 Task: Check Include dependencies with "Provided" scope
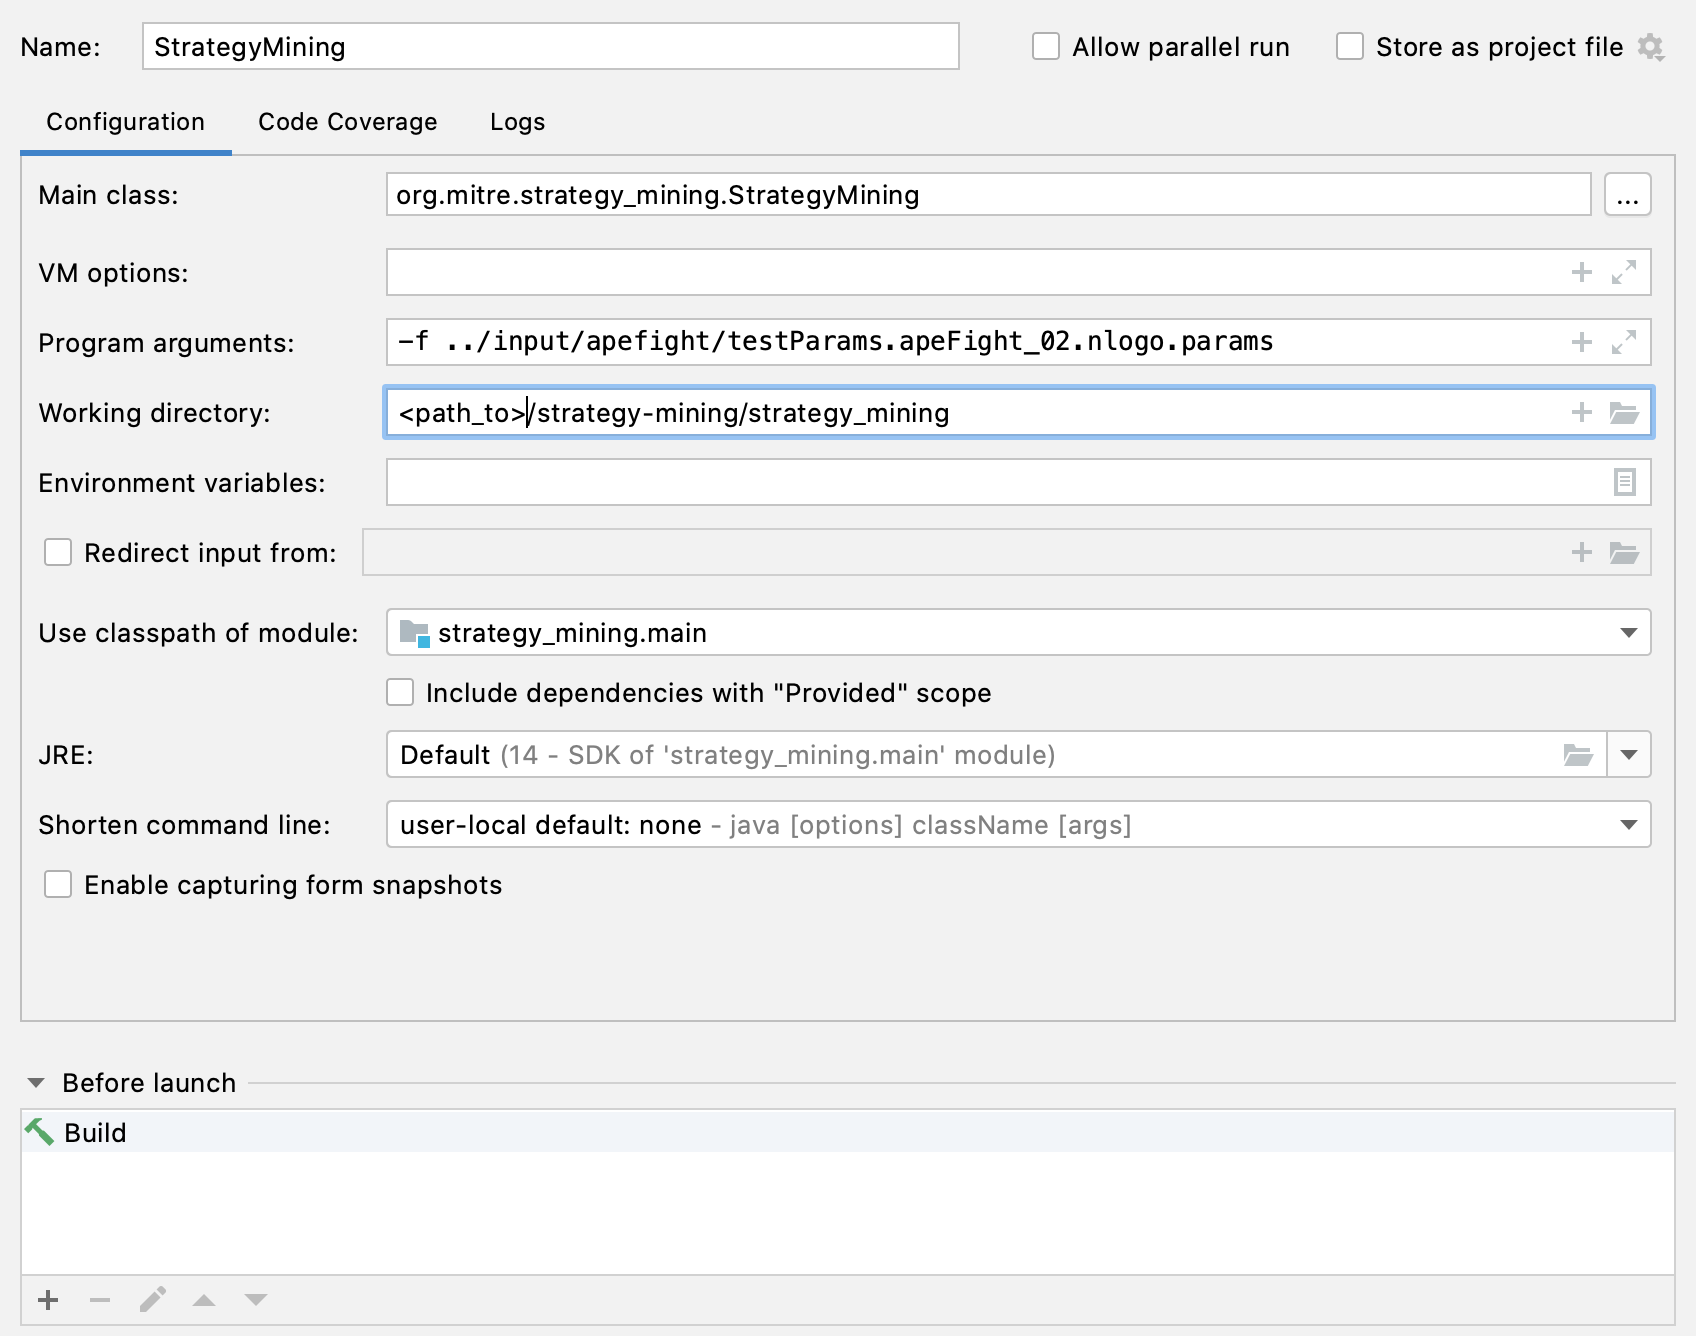pos(400,692)
